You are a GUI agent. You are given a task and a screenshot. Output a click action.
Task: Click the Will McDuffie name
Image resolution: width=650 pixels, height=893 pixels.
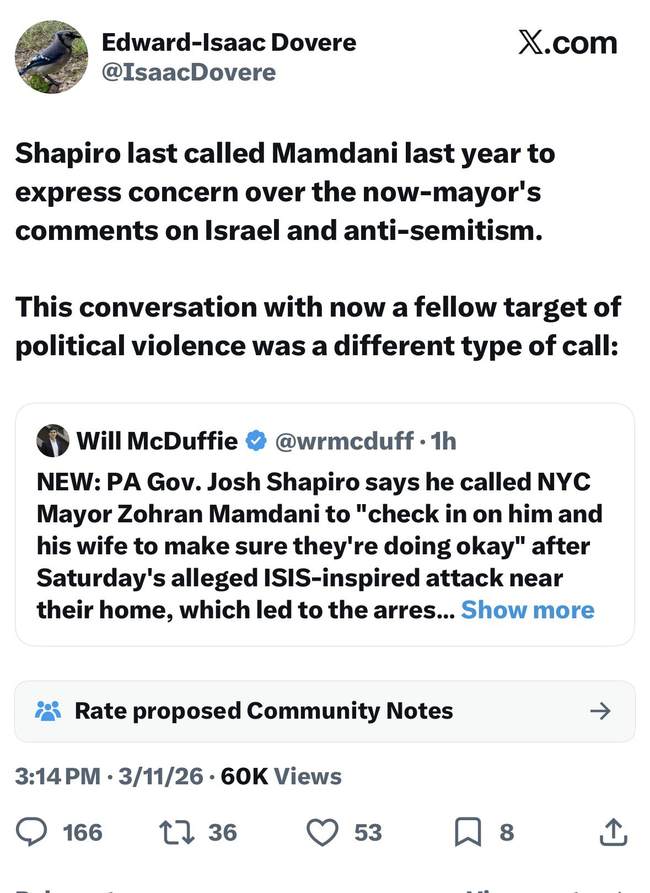point(157,441)
